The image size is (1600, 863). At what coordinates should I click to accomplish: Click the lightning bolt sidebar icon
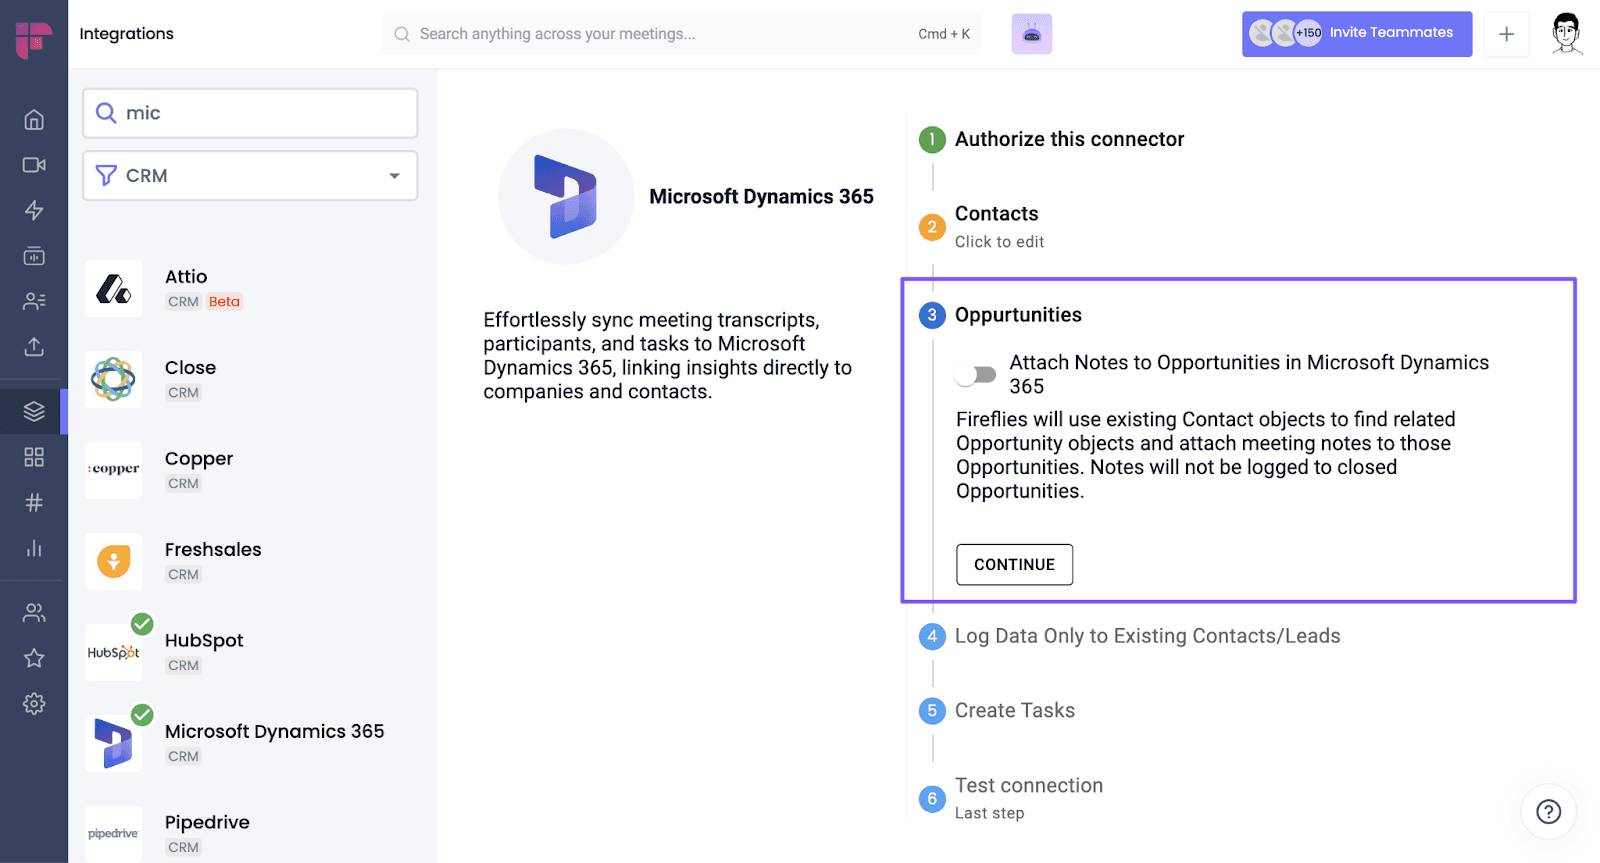(x=34, y=210)
